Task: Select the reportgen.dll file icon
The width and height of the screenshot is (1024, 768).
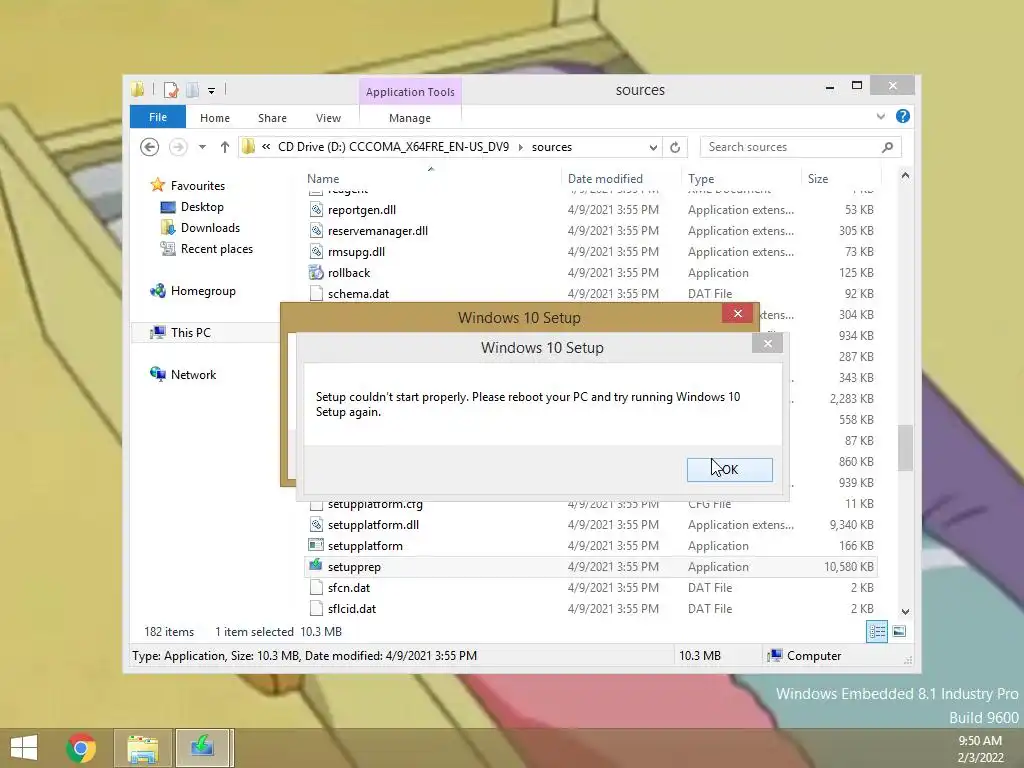Action: click(x=316, y=210)
